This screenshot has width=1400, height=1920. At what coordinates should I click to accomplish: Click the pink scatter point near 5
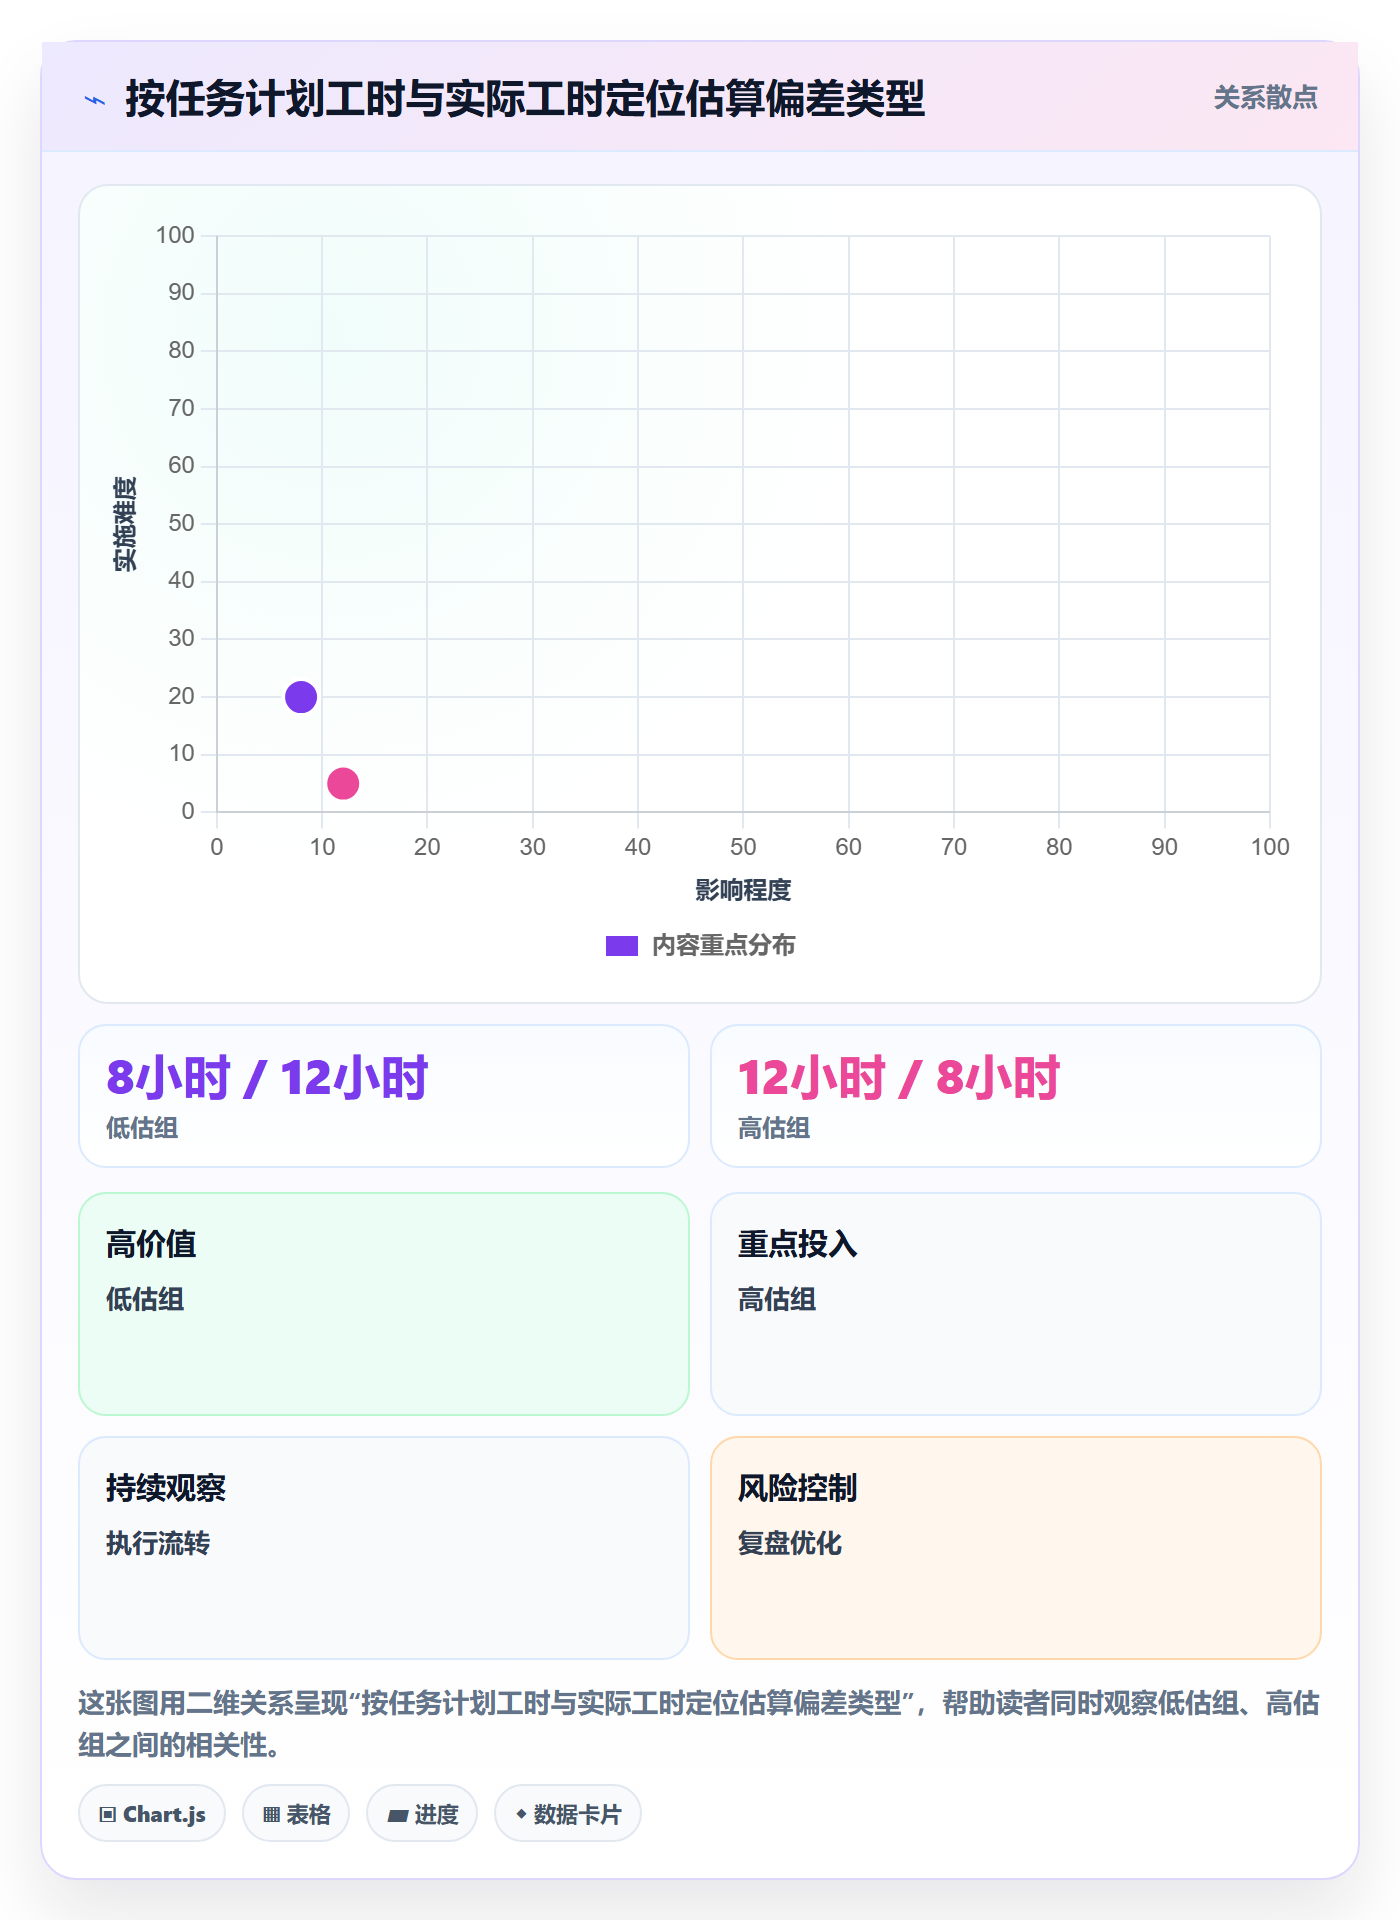[x=343, y=783]
